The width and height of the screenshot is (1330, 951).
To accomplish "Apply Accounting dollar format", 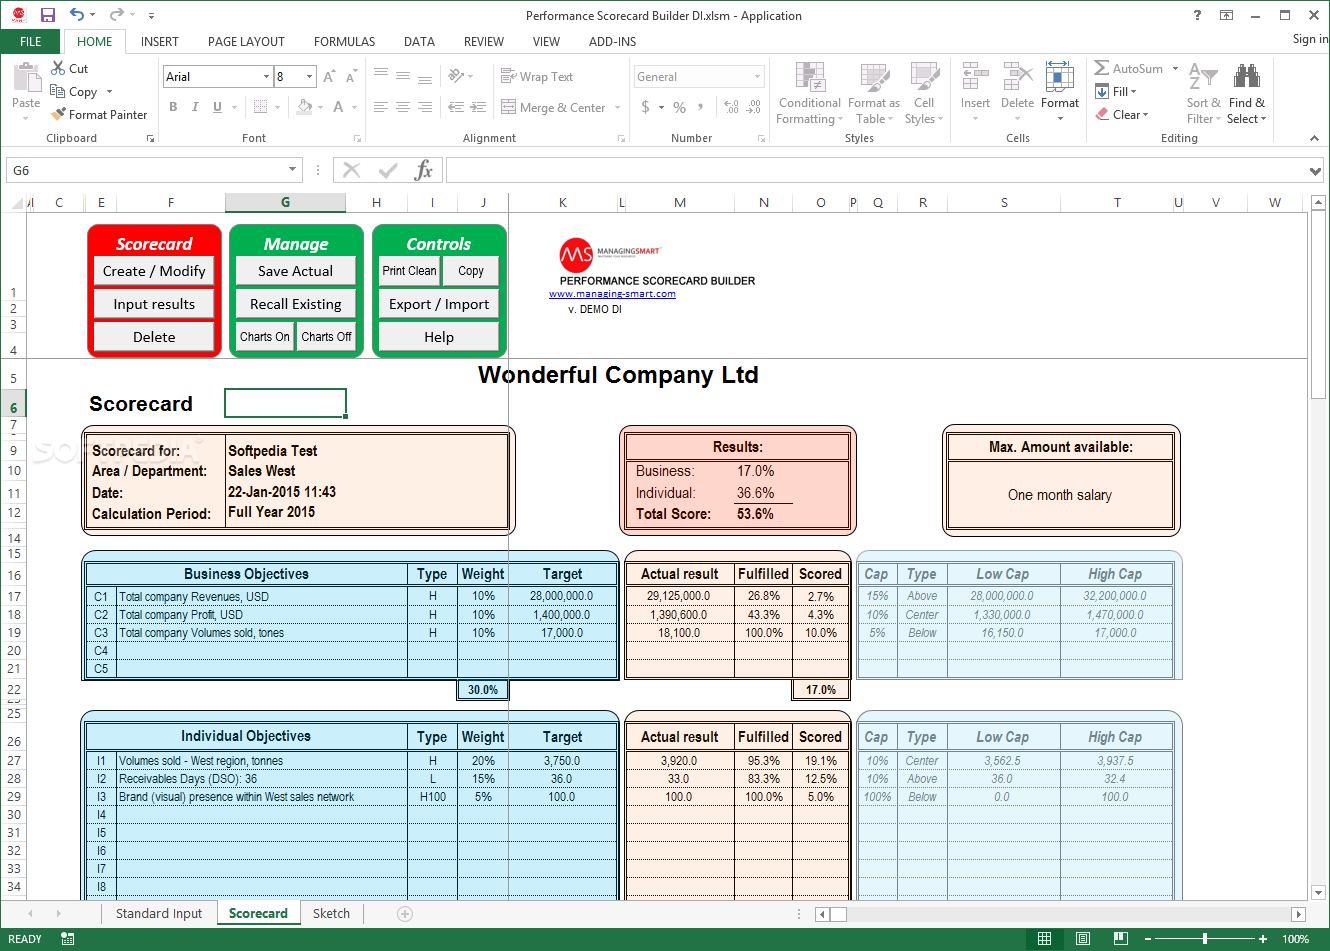I will point(645,107).
